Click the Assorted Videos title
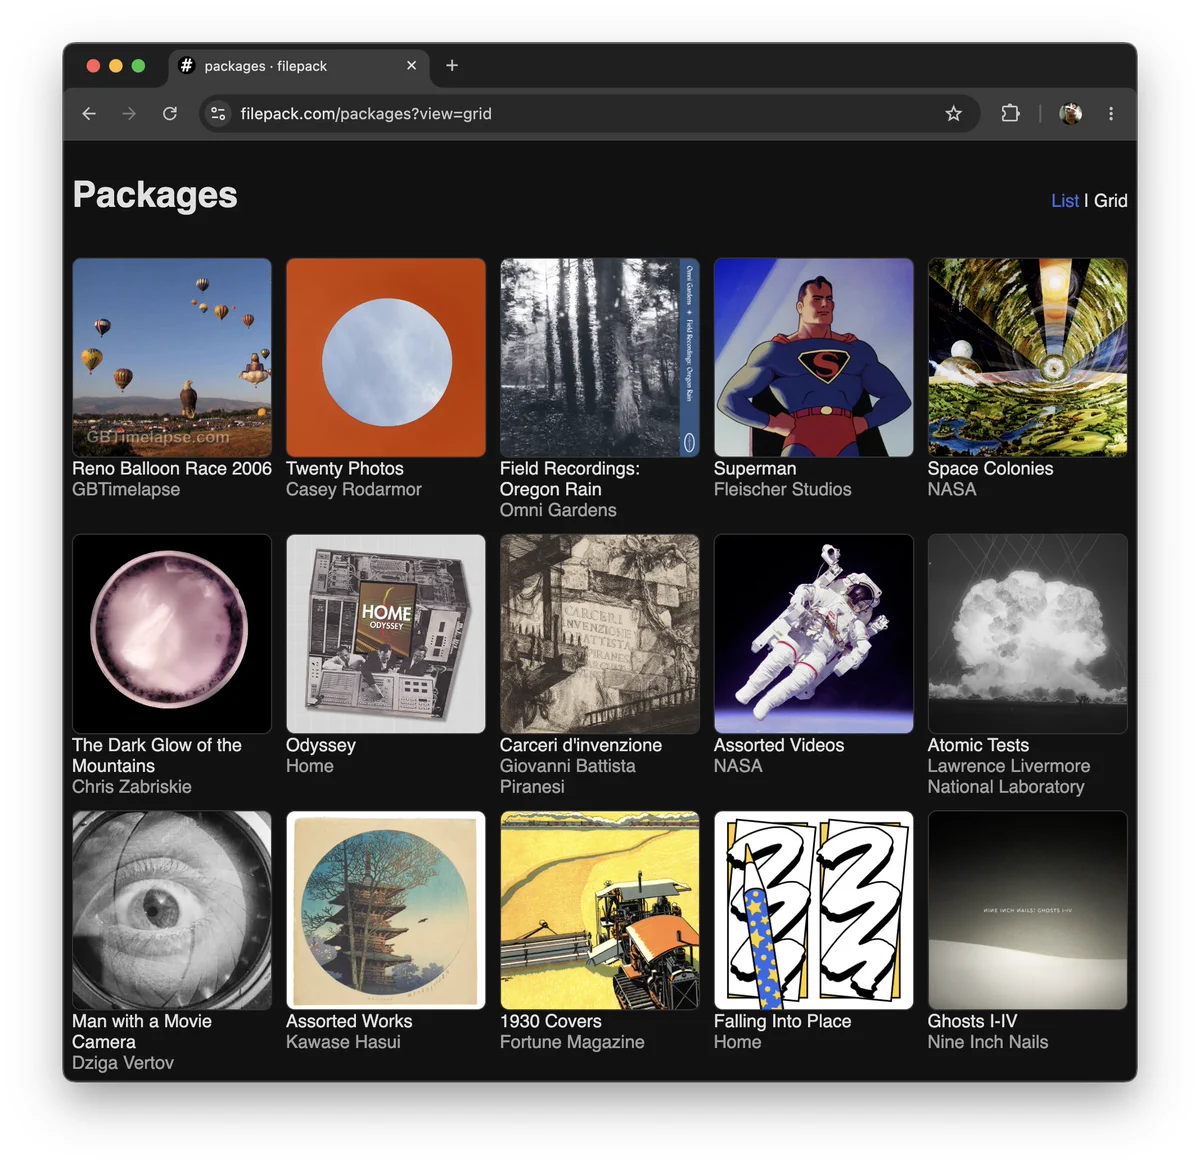 (779, 745)
